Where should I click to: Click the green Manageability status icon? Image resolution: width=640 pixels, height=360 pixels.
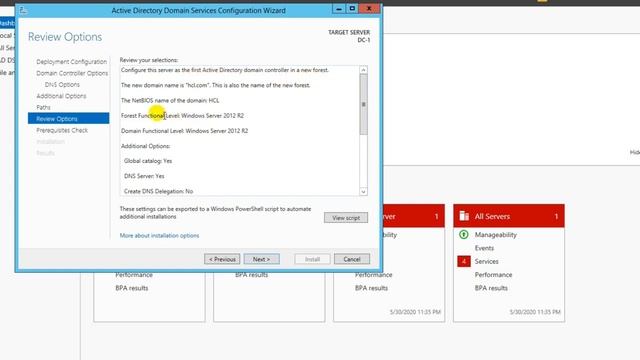pos(464,234)
